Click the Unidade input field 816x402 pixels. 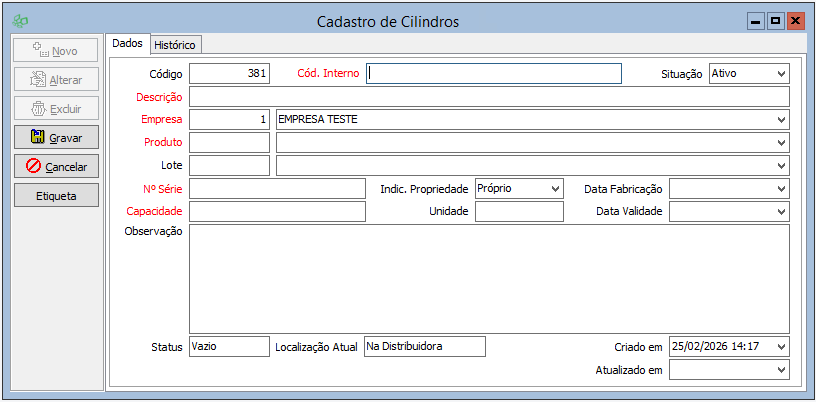[x=519, y=212]
